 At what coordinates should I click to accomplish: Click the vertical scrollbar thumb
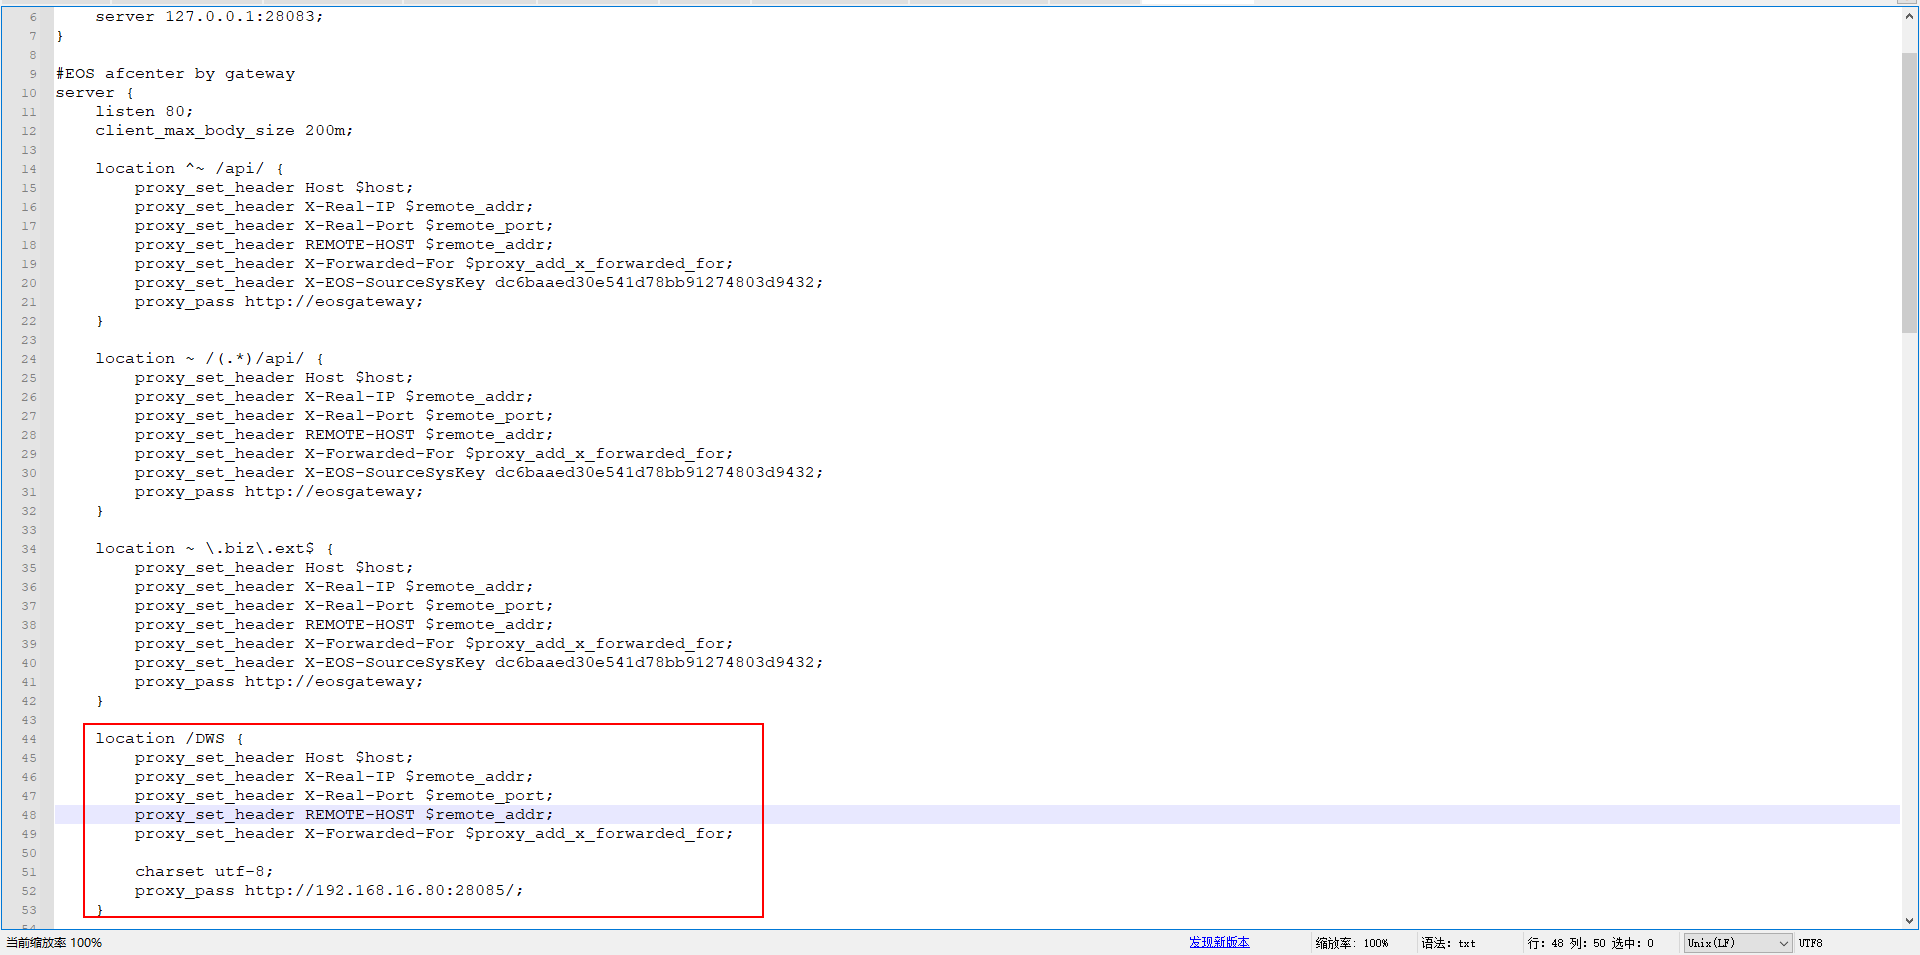tap(1909, 190)
